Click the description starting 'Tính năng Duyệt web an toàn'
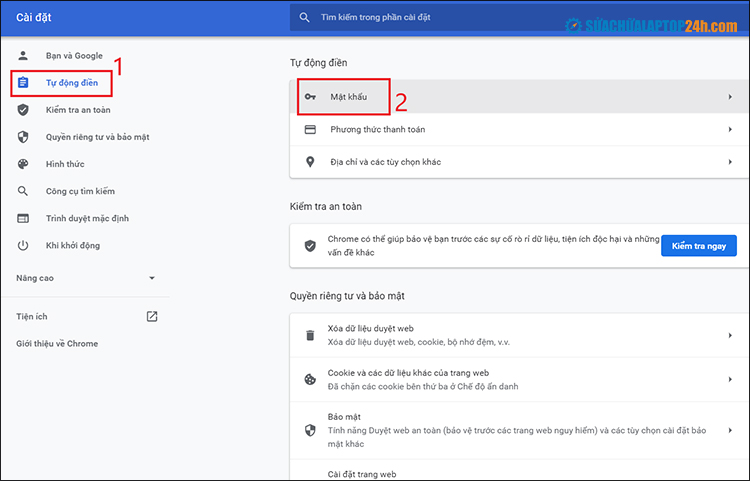The width and height of the screenshot is (750, 481). [x=517, y=437]
